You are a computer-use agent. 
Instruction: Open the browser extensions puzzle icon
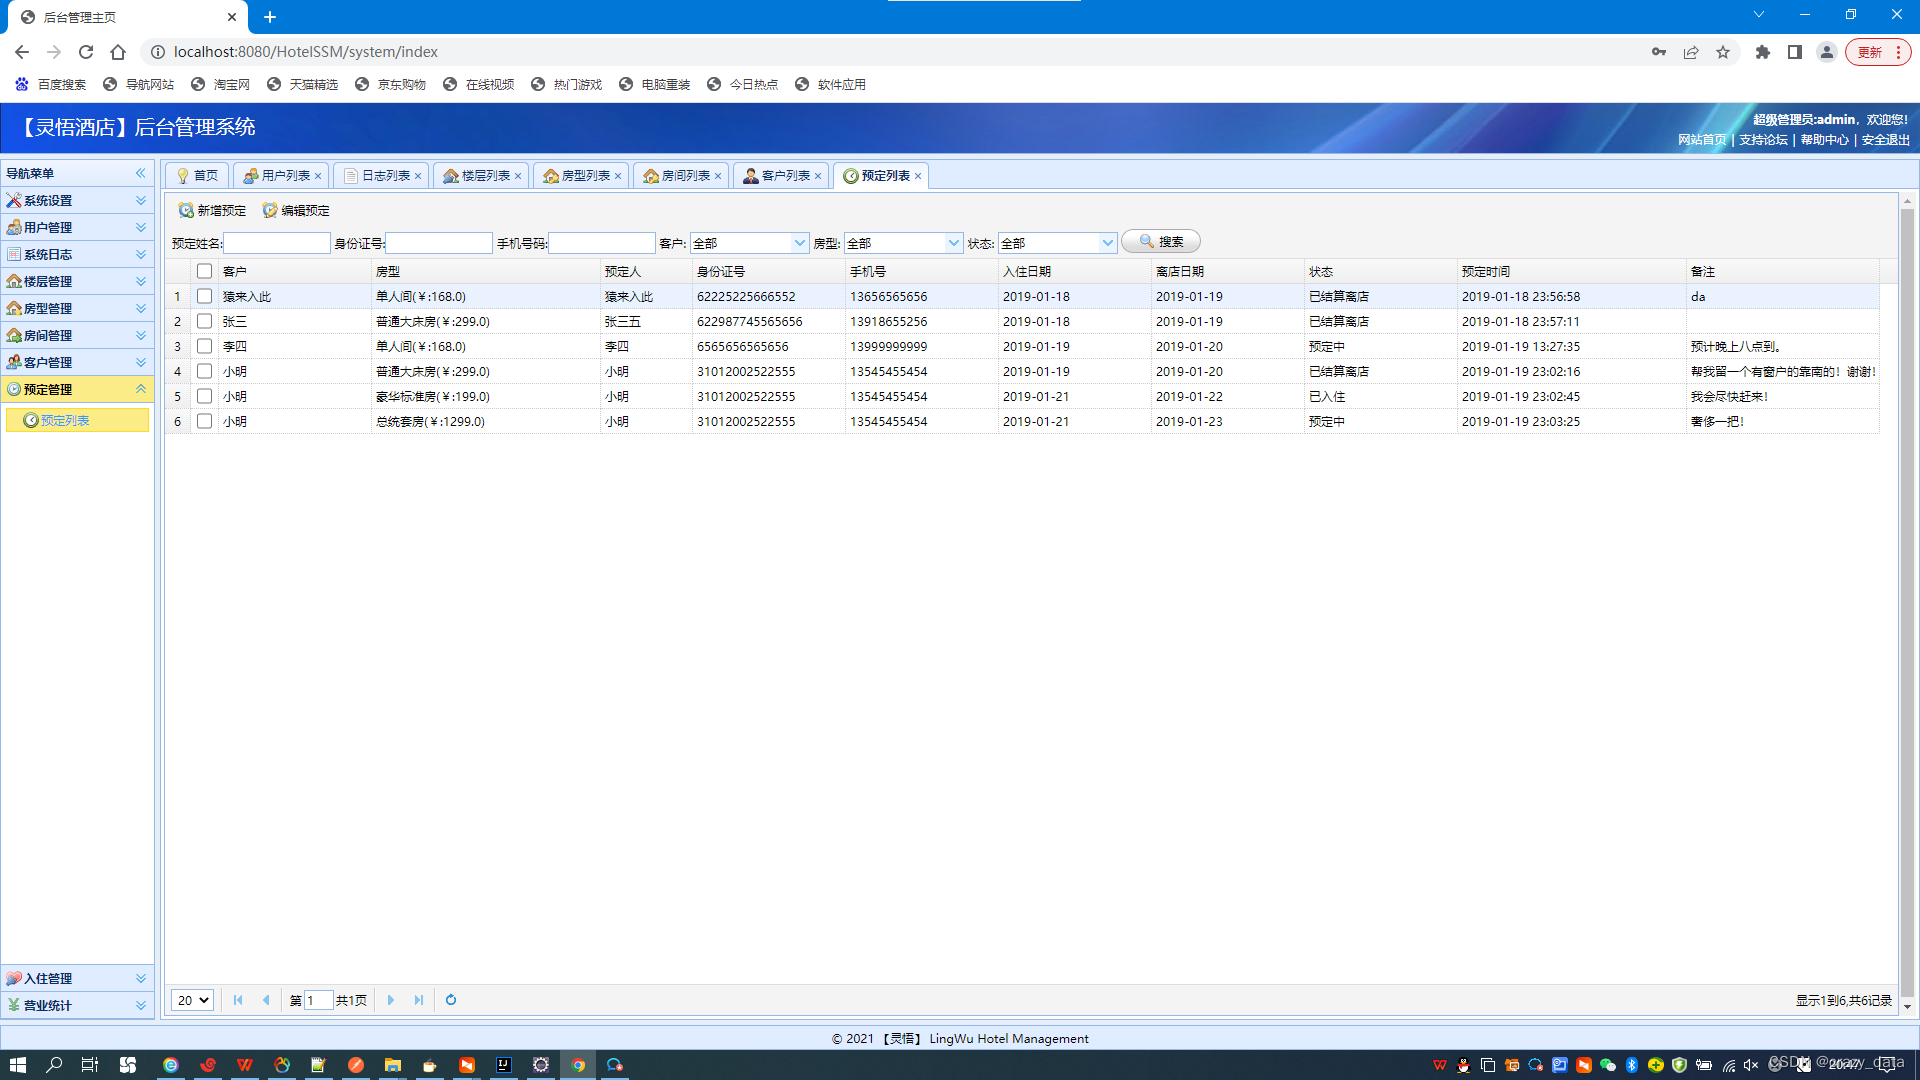[x=1763, y=52]
